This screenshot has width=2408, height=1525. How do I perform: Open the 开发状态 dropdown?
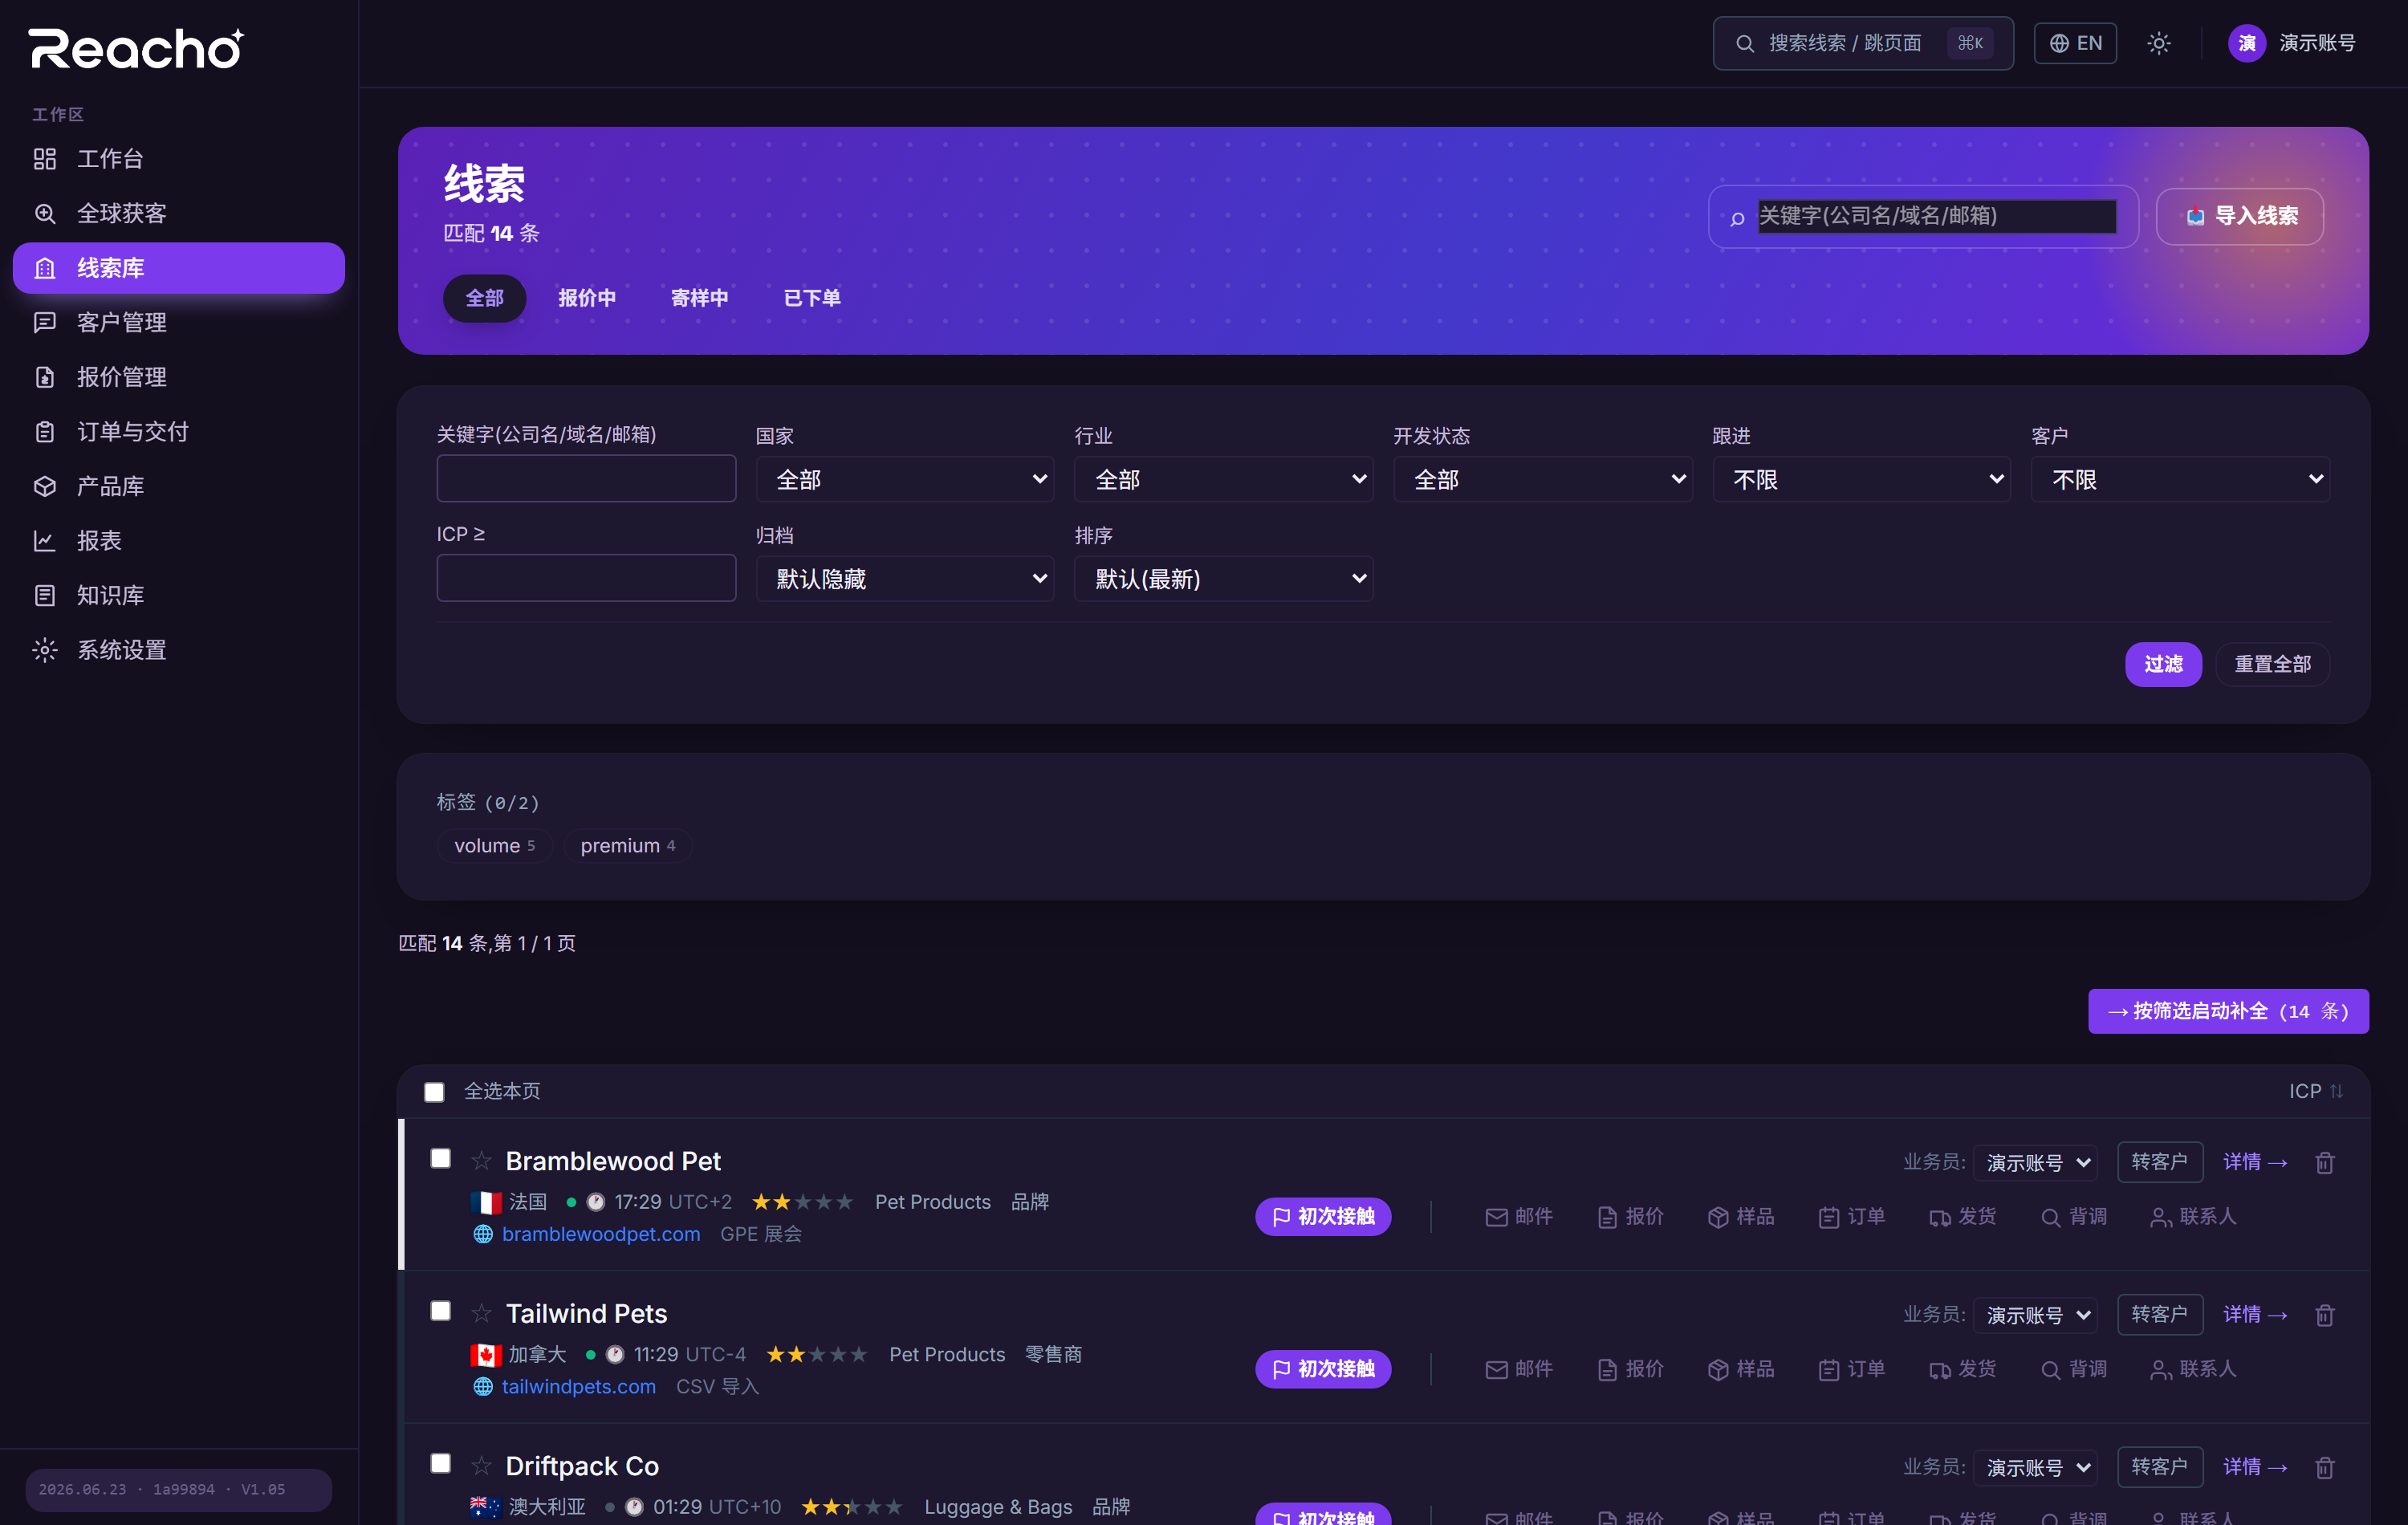[x=1542, y=479]
